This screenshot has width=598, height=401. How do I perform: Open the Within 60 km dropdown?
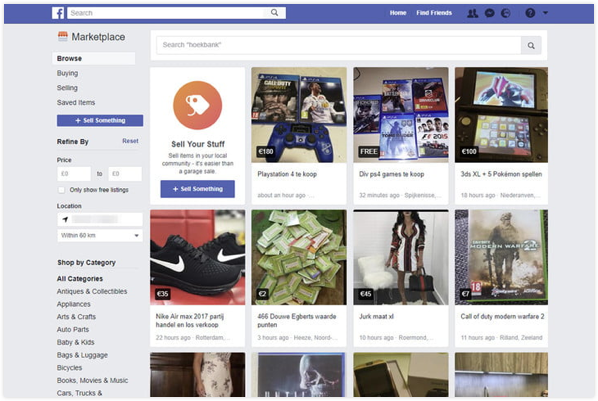pyautogui.click(x=100, y=235)
